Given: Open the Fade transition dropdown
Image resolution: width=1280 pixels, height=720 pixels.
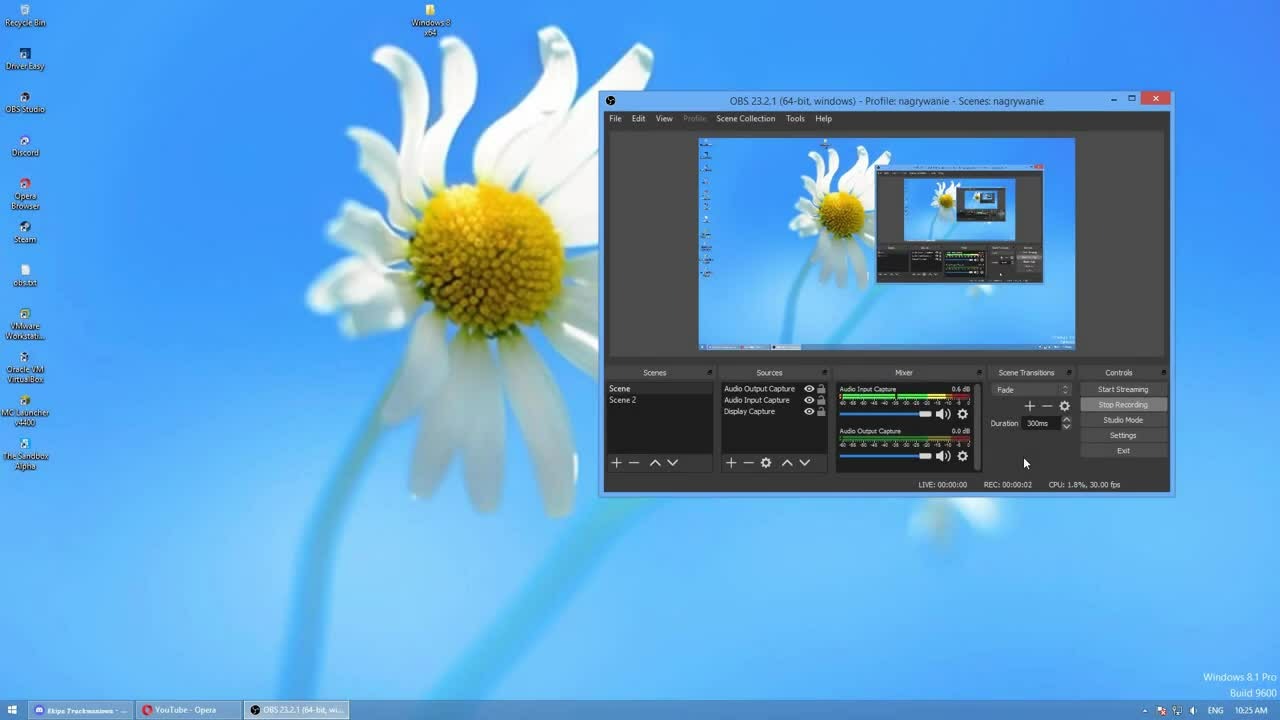Looking at the screenshot, I should point(1032,390).
